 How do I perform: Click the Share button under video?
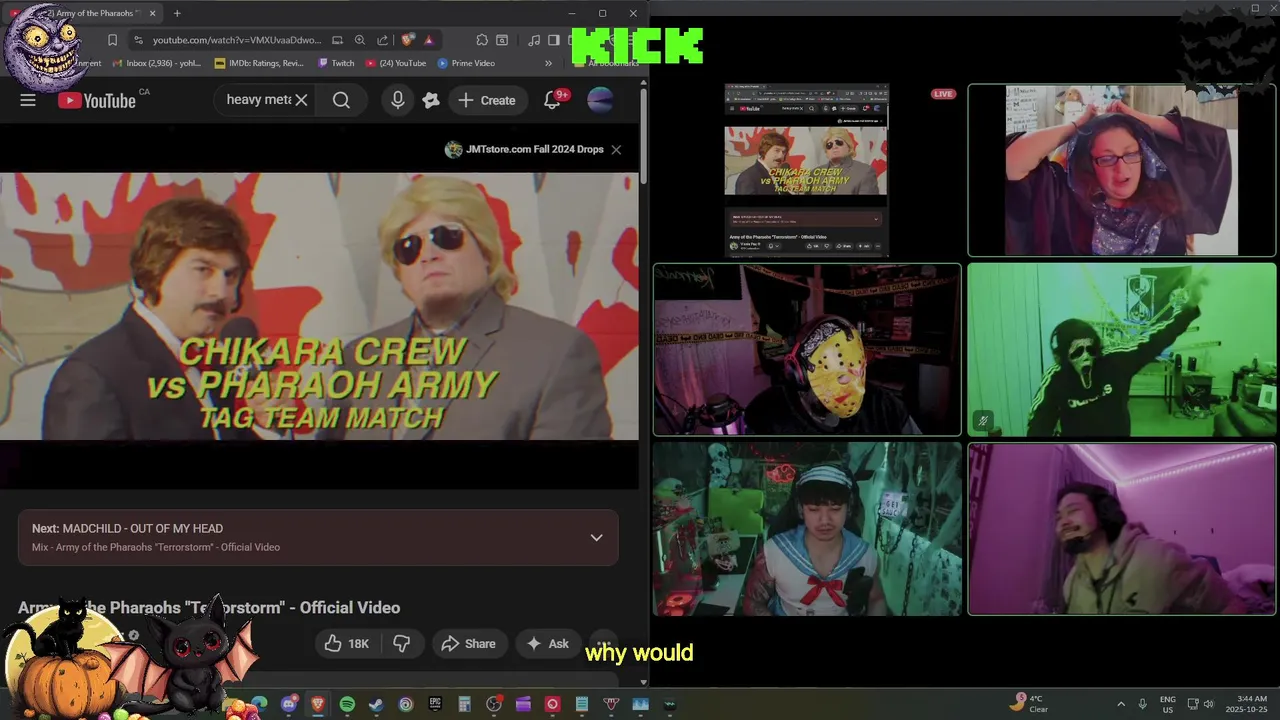tap(468, 644)
